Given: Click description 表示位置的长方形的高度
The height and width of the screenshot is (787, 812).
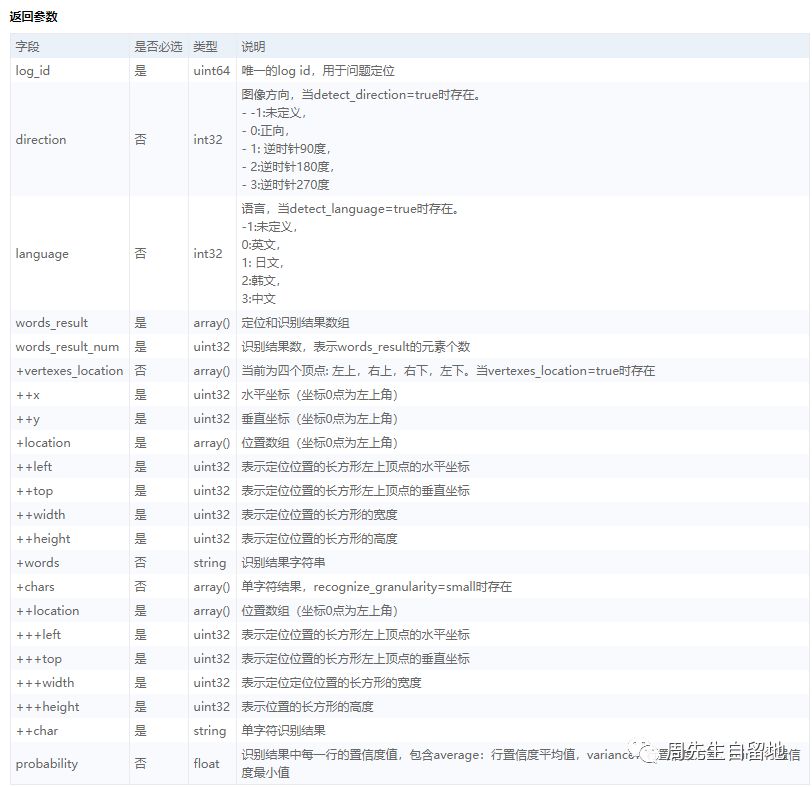Looking at the screenshot, I should pyautogui.click(x=308, y=707).
